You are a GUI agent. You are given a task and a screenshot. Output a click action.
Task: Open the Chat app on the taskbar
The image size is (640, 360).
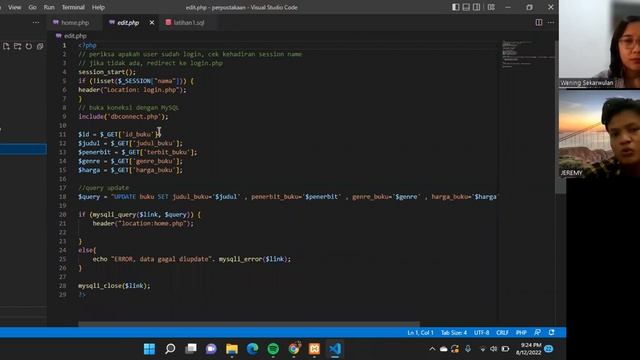[x=211, y=349]
